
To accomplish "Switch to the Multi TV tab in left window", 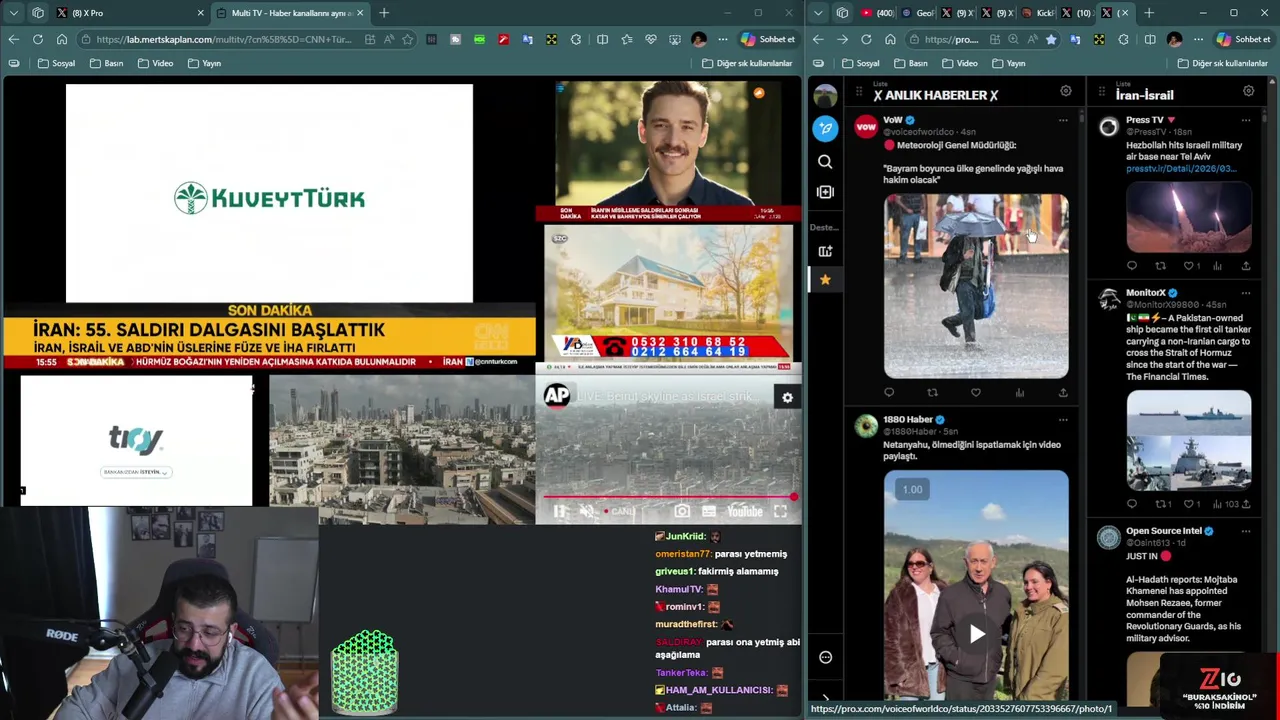I will [290, 13].
